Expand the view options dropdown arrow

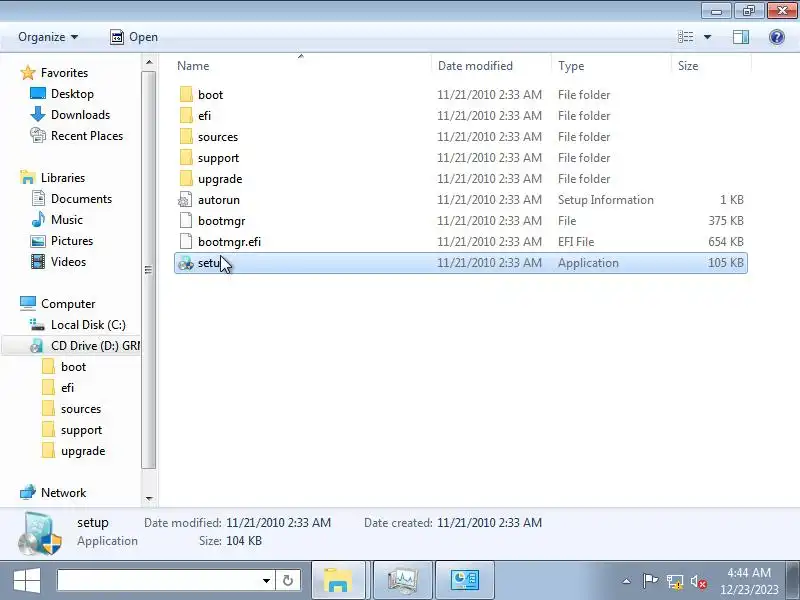point(708,37)
